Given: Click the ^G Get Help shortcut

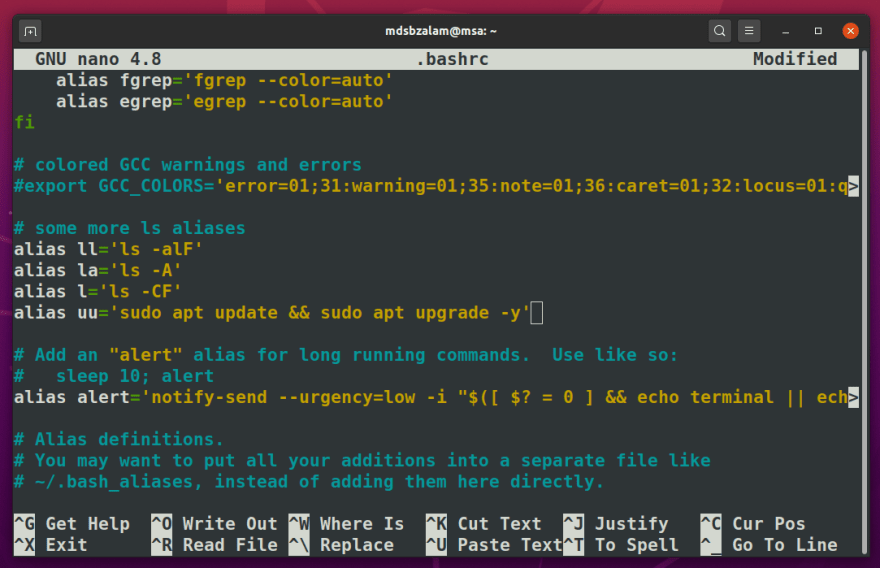Looking at the screenshot, I should 72,524.
